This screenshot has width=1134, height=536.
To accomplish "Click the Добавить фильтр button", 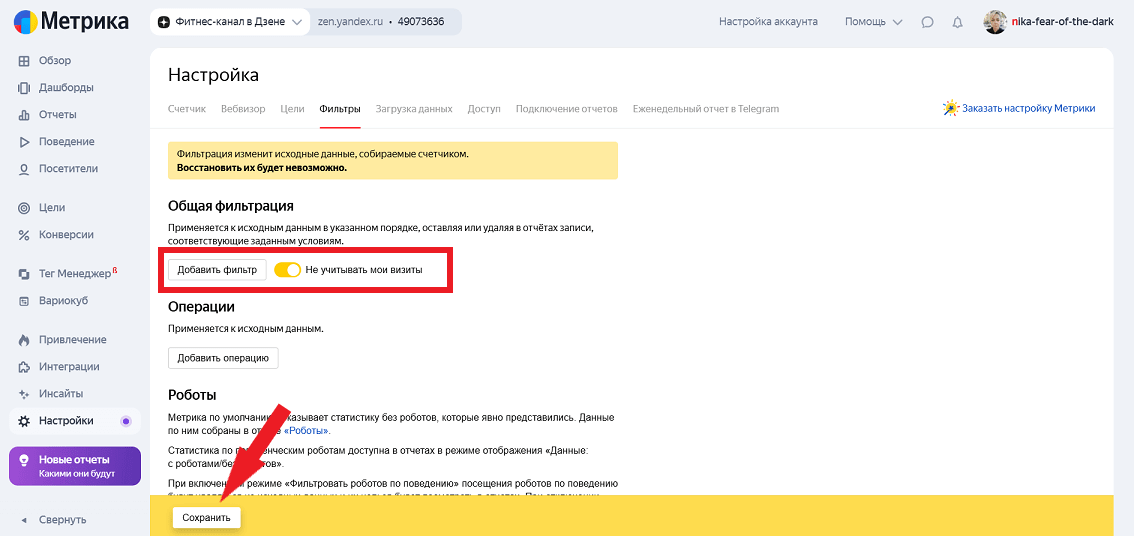I will coord(217,270).
